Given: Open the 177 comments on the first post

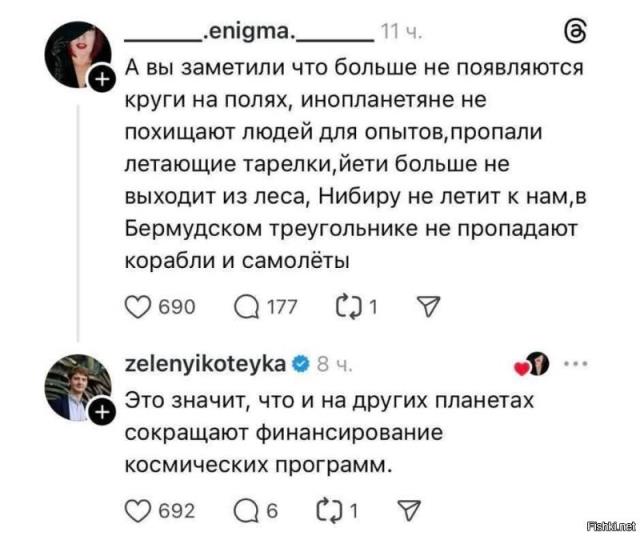Looking at the screenshot, I should click(246, 307).
